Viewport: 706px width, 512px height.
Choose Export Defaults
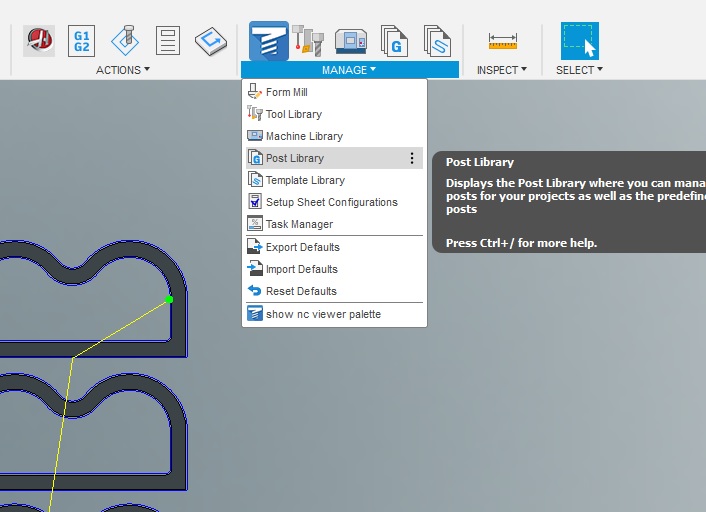[x=334, y=247]
